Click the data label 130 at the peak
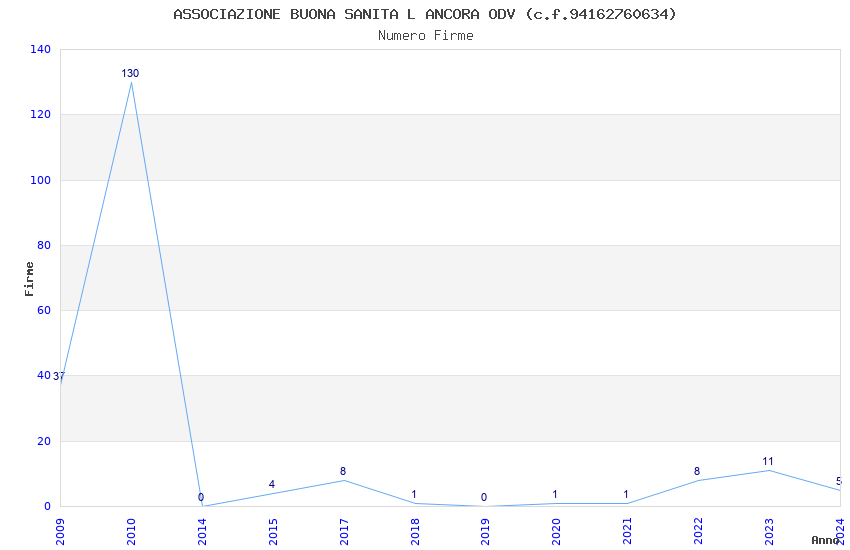 (x=130, y=73)
